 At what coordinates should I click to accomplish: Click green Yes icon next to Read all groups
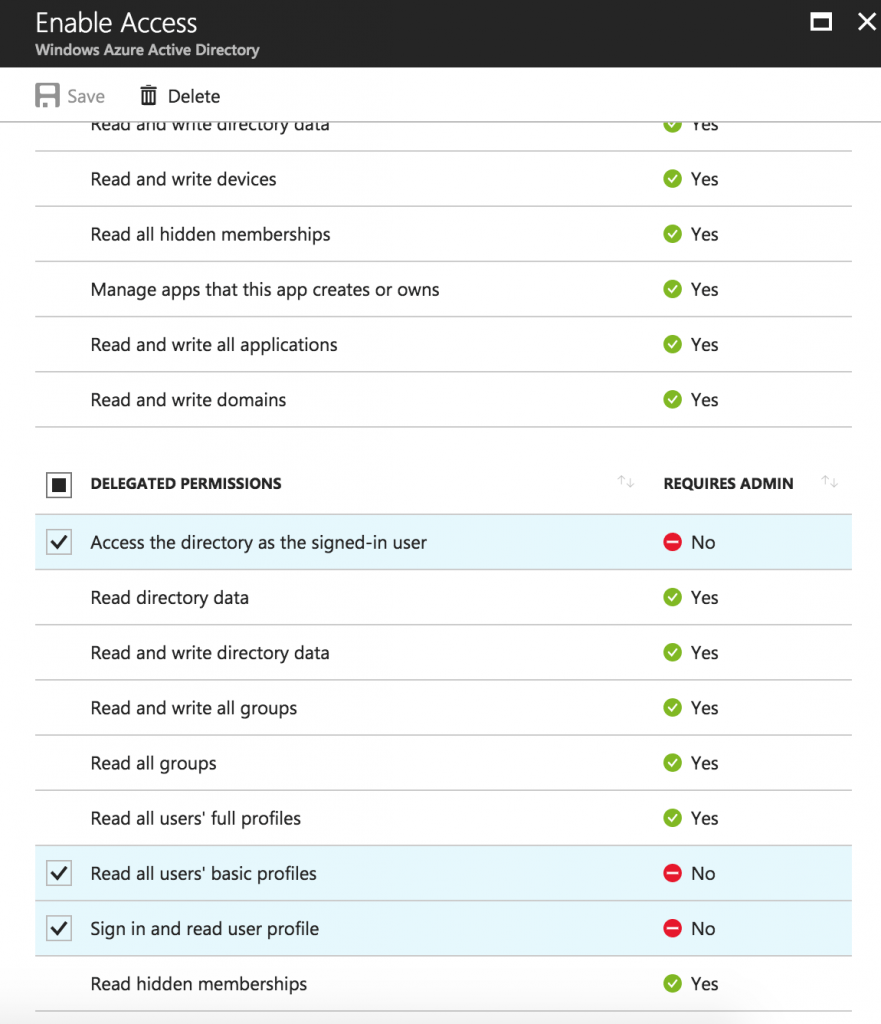point(673,763)
